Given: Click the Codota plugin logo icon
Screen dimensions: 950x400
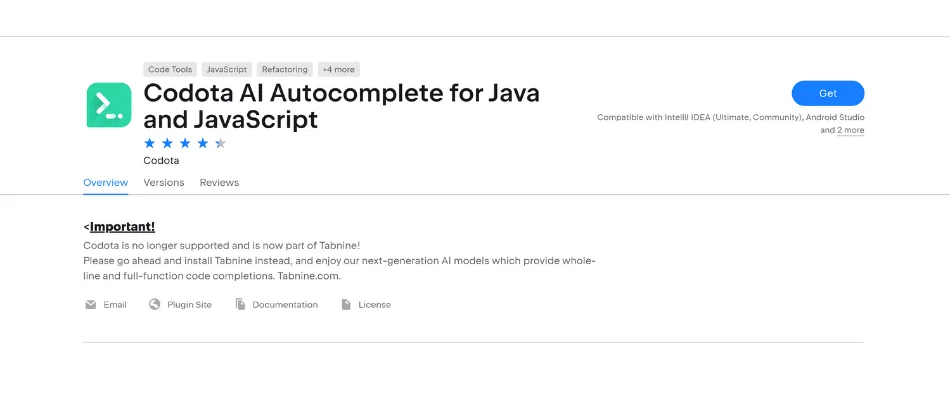Looking at the screenshot, I should tap(109, 105).
